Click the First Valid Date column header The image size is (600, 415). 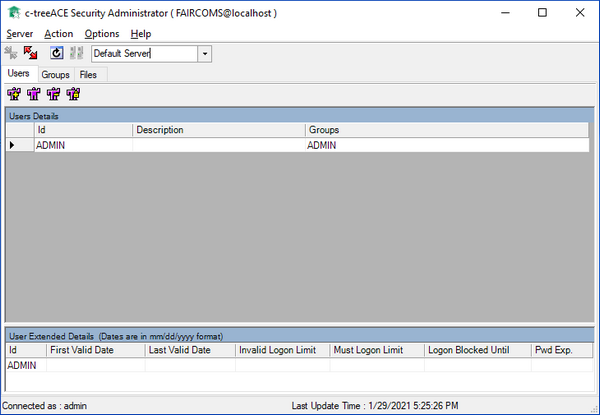[x=96, y=350]
